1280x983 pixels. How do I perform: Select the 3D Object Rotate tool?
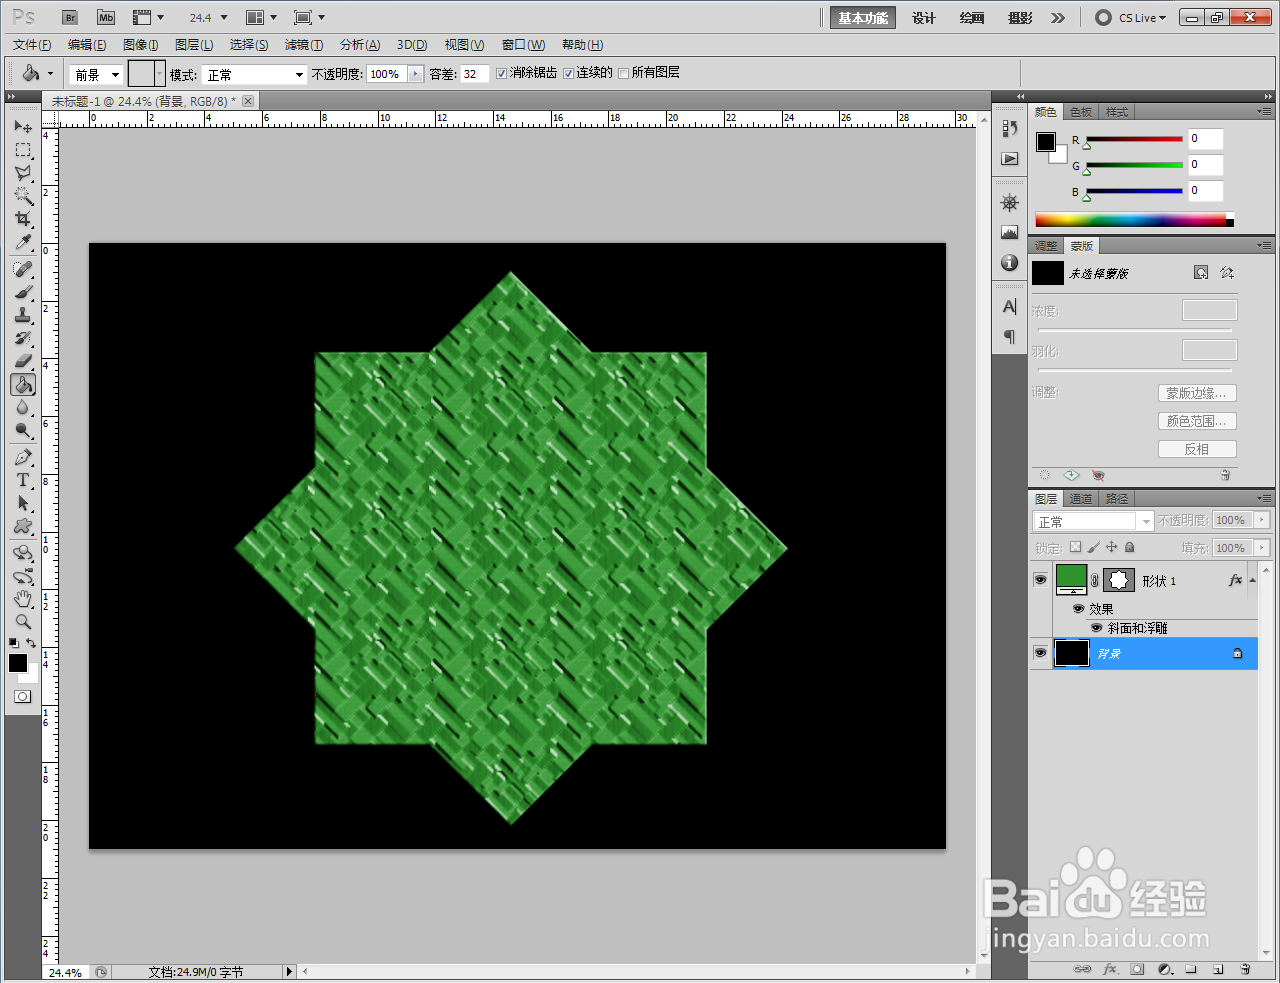(x=23, y=553)
